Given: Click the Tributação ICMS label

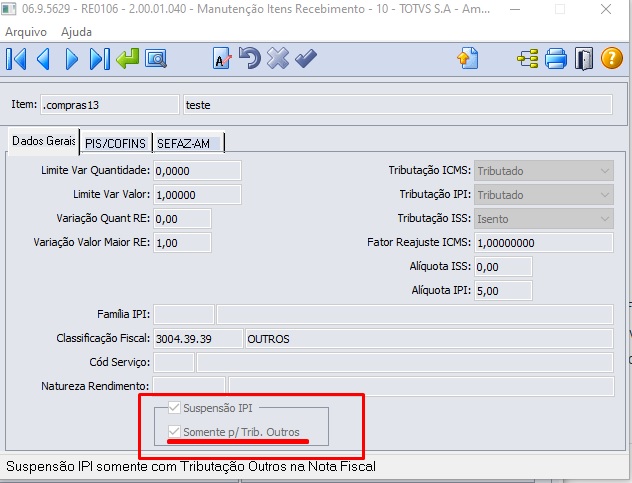Looking at the screenshot, I should (x=430, y=170).
